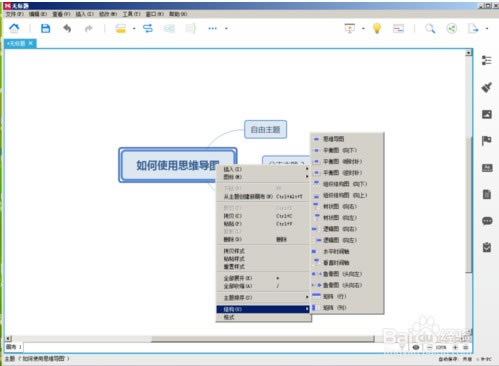Screen dimensions: 499x366
Task: Expand 插入 submenu in context menu
Action: point(264,169)
